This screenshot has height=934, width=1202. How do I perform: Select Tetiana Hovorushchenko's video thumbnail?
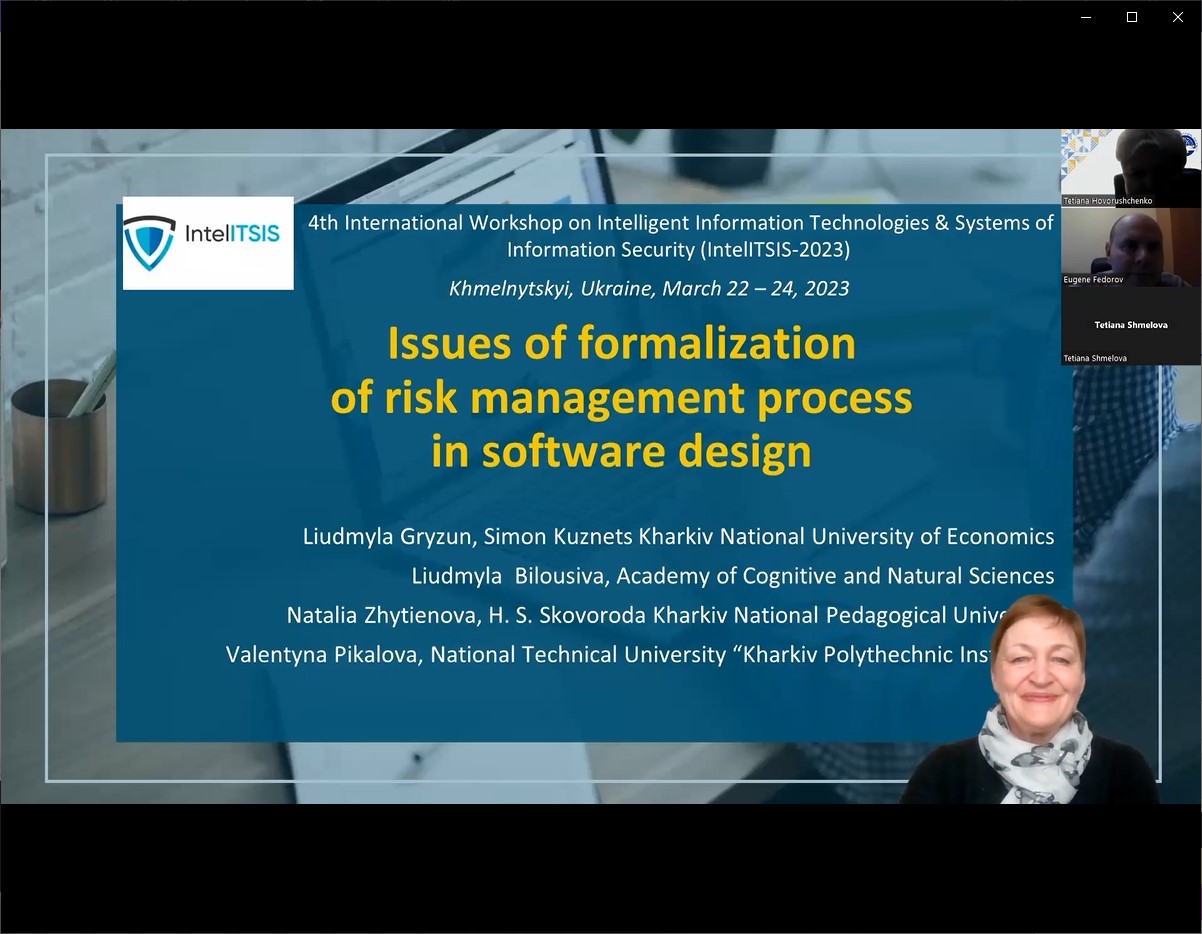pos(1130,163)
